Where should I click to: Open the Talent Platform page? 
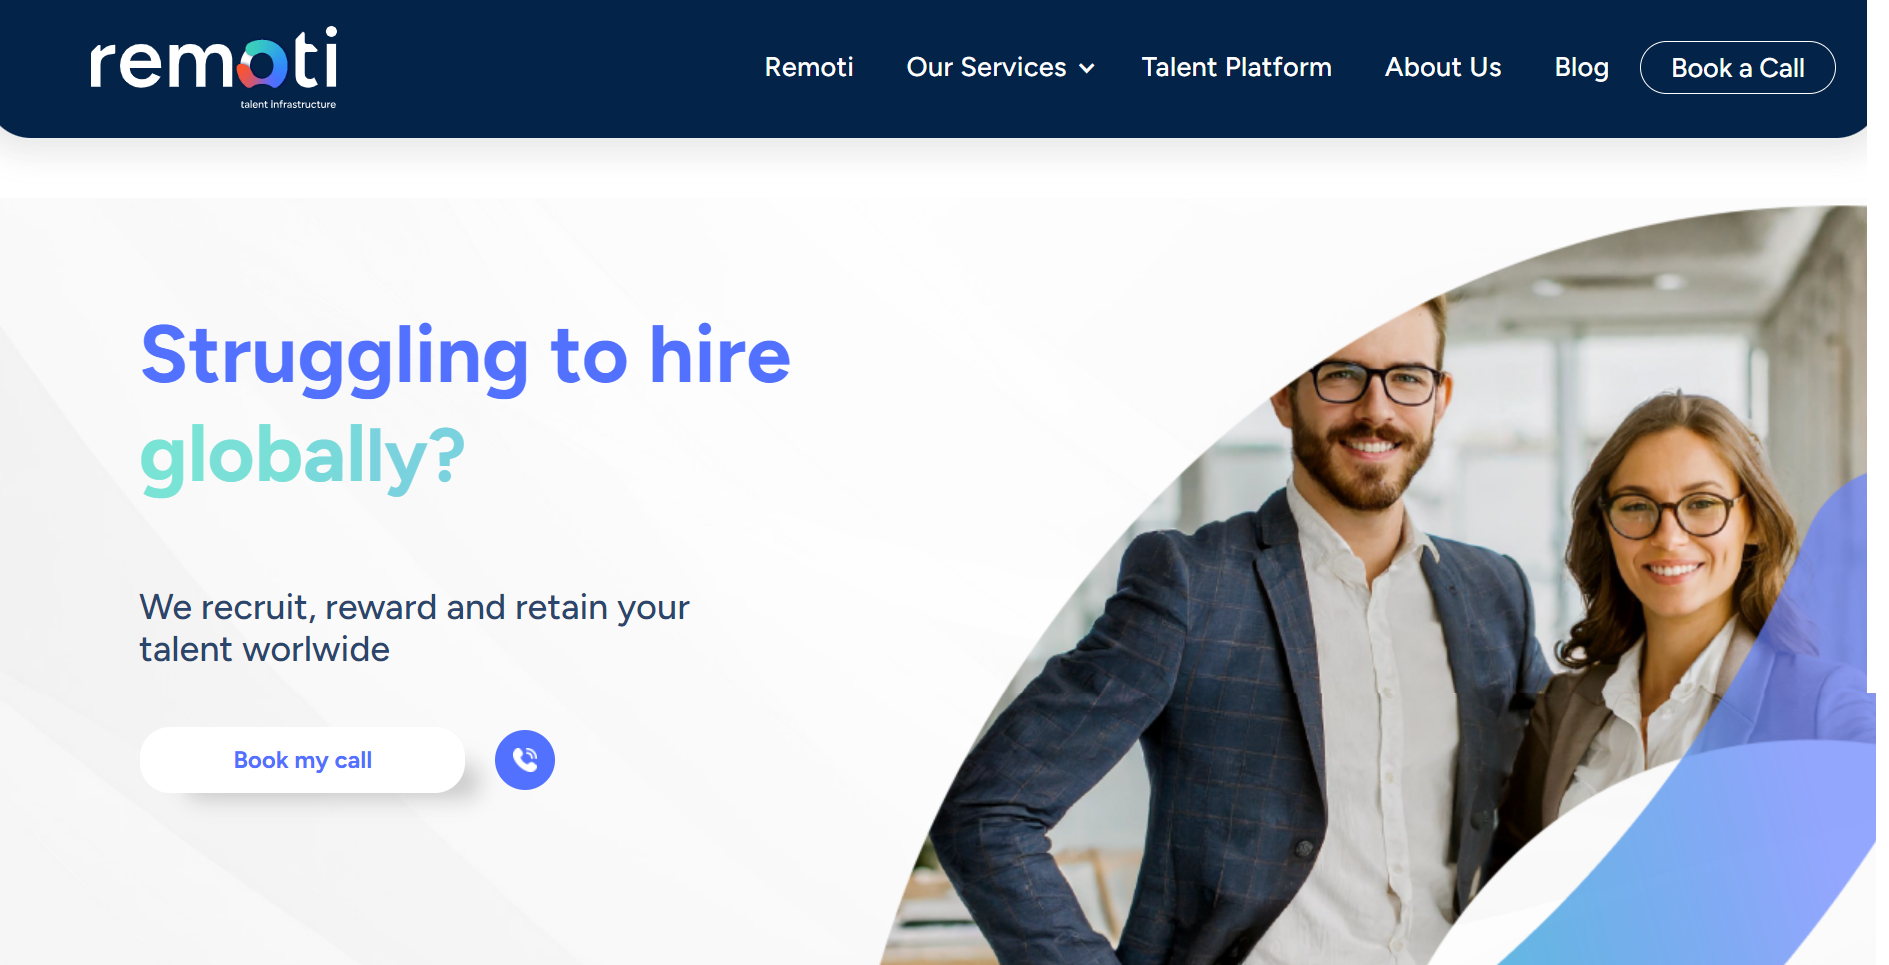1236,67
